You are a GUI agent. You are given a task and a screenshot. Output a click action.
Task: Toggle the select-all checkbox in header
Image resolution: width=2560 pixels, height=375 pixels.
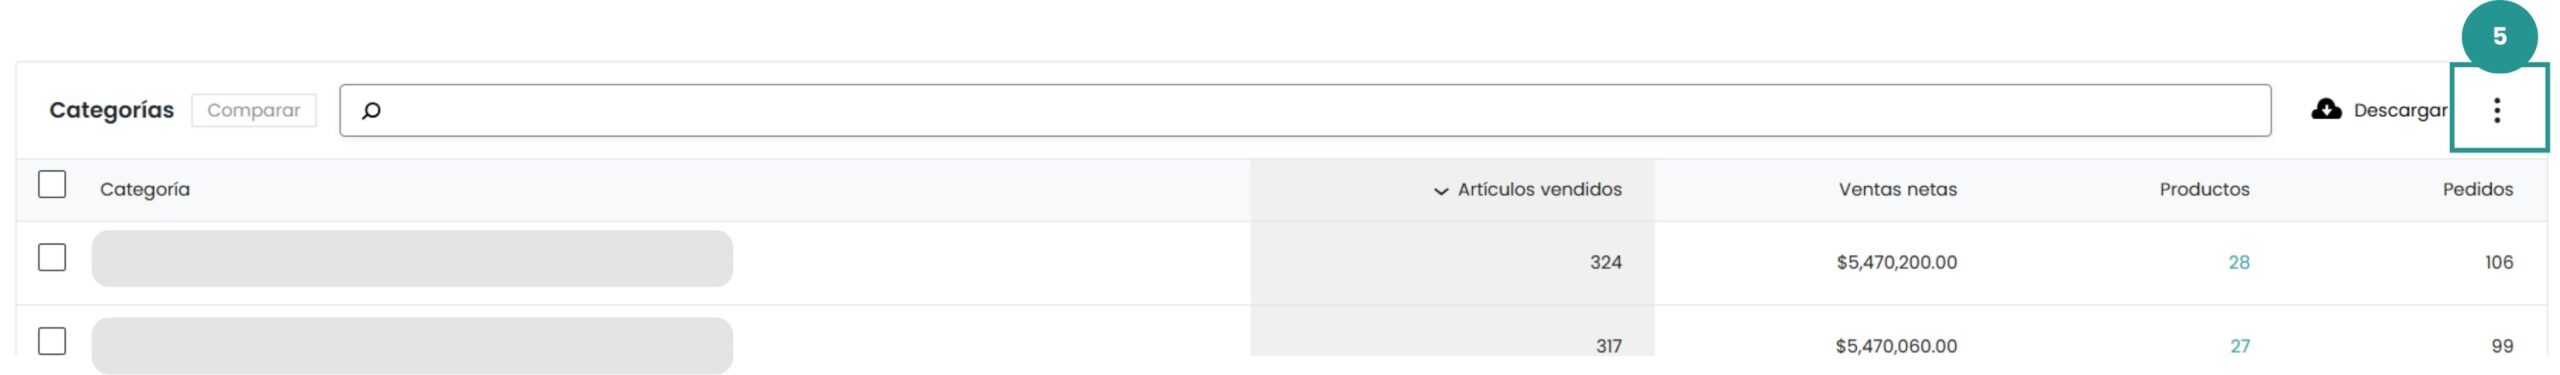point(52,185)
